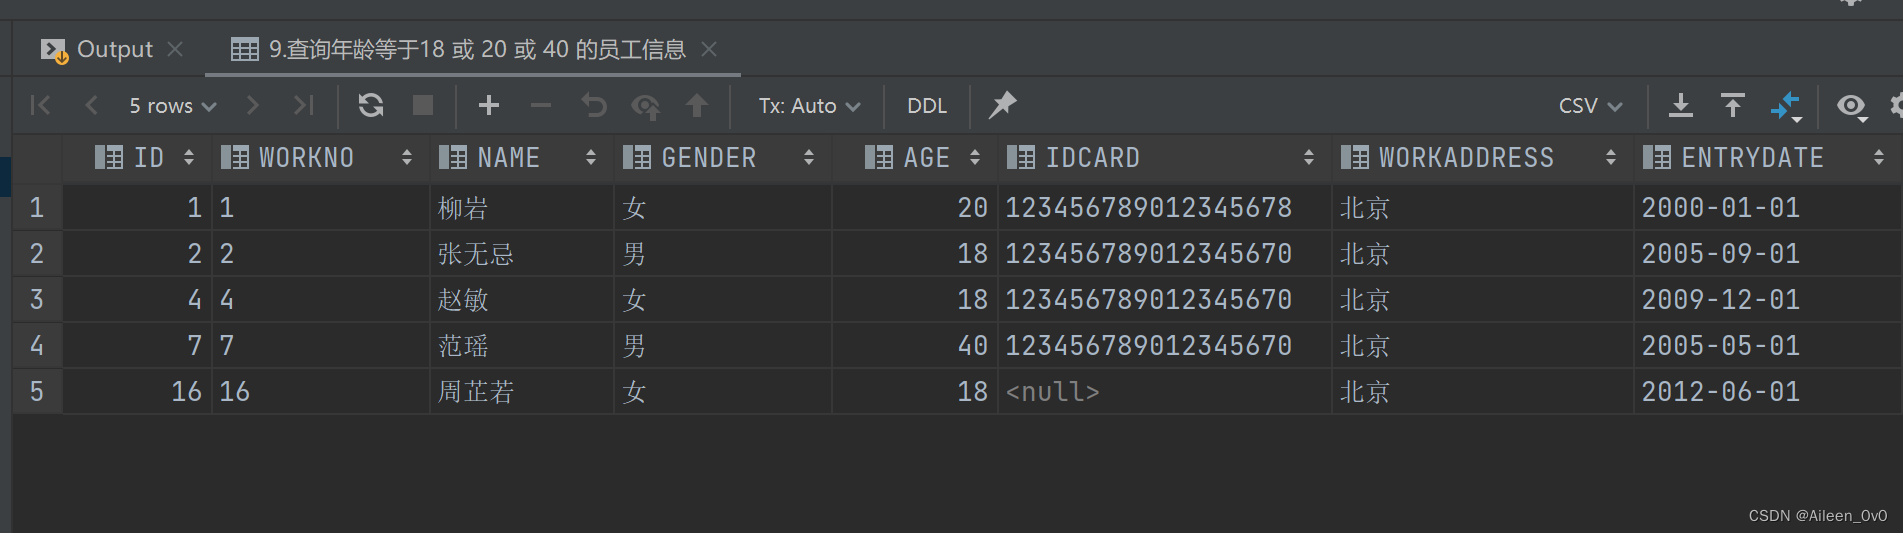Toggle sort arrows on ENTRYDATE column
The height and width of the screenshot is (533, 1903).
point(1879,157)
